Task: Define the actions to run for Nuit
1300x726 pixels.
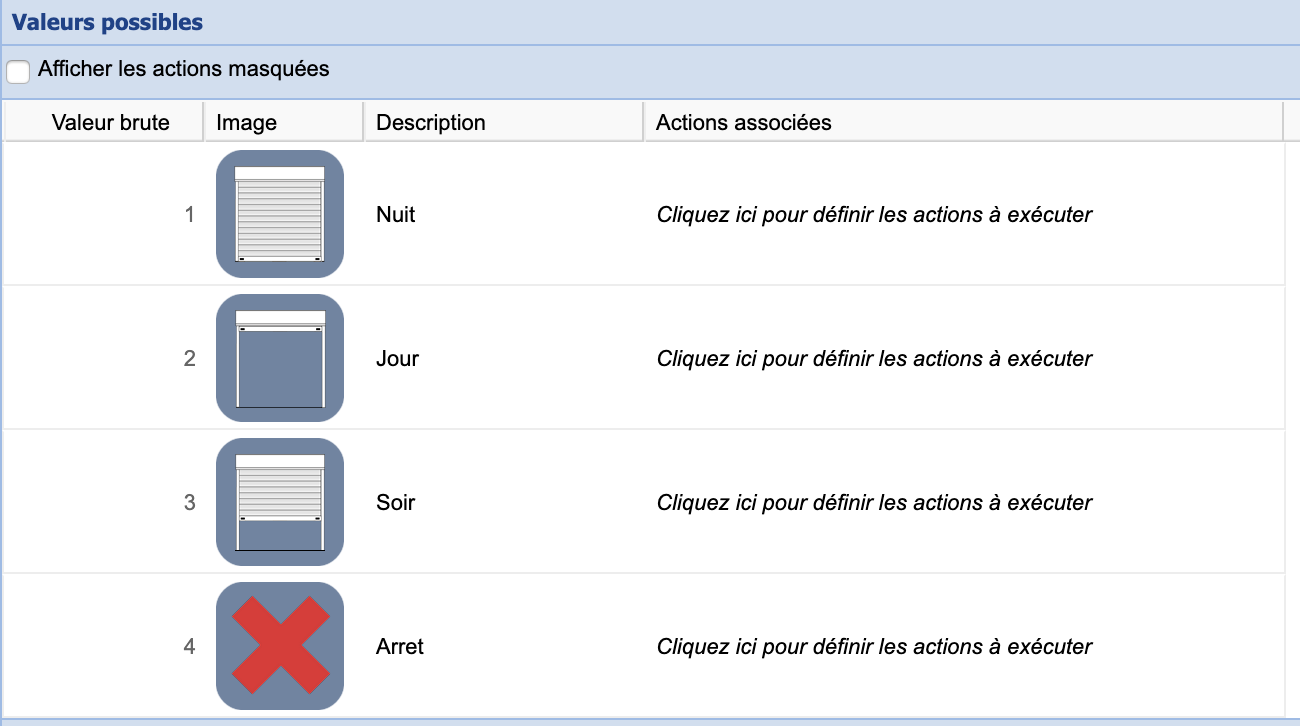Action: pyautogui.click(x=874, y=214)
